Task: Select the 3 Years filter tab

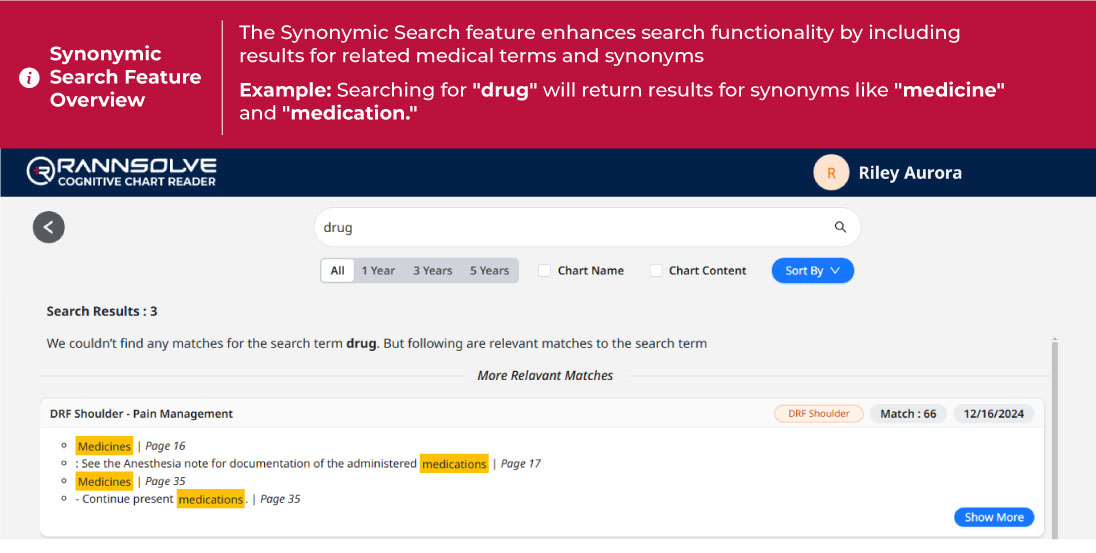Action: (x=432, y=271)
